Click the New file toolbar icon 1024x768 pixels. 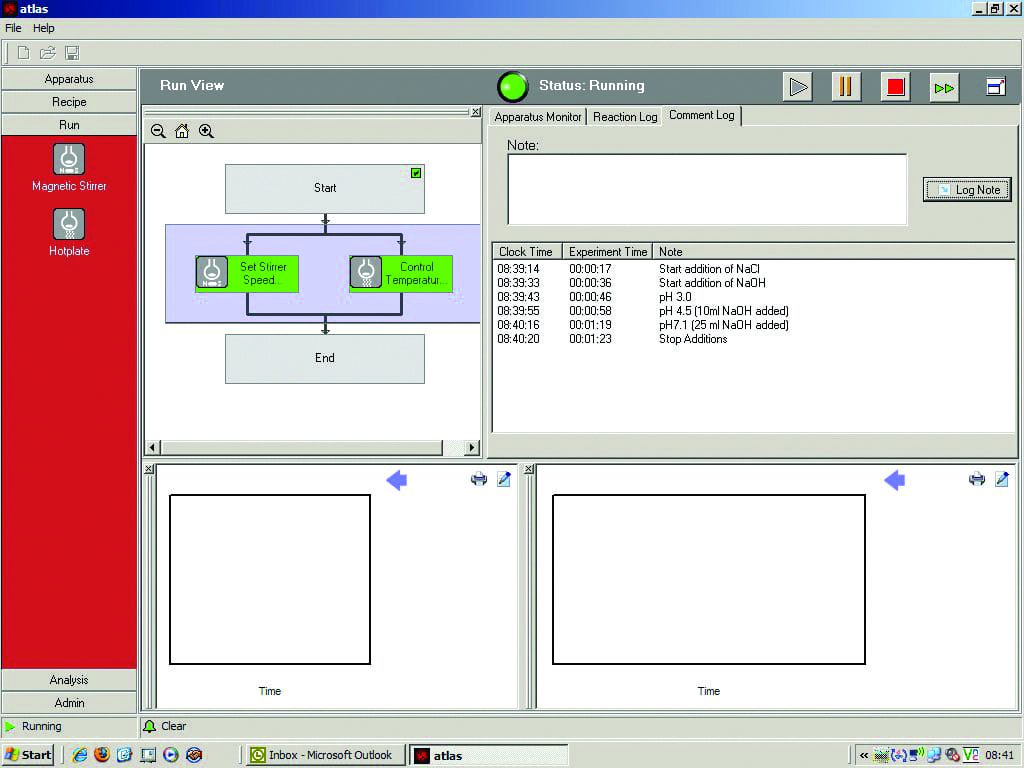(24, 53)
